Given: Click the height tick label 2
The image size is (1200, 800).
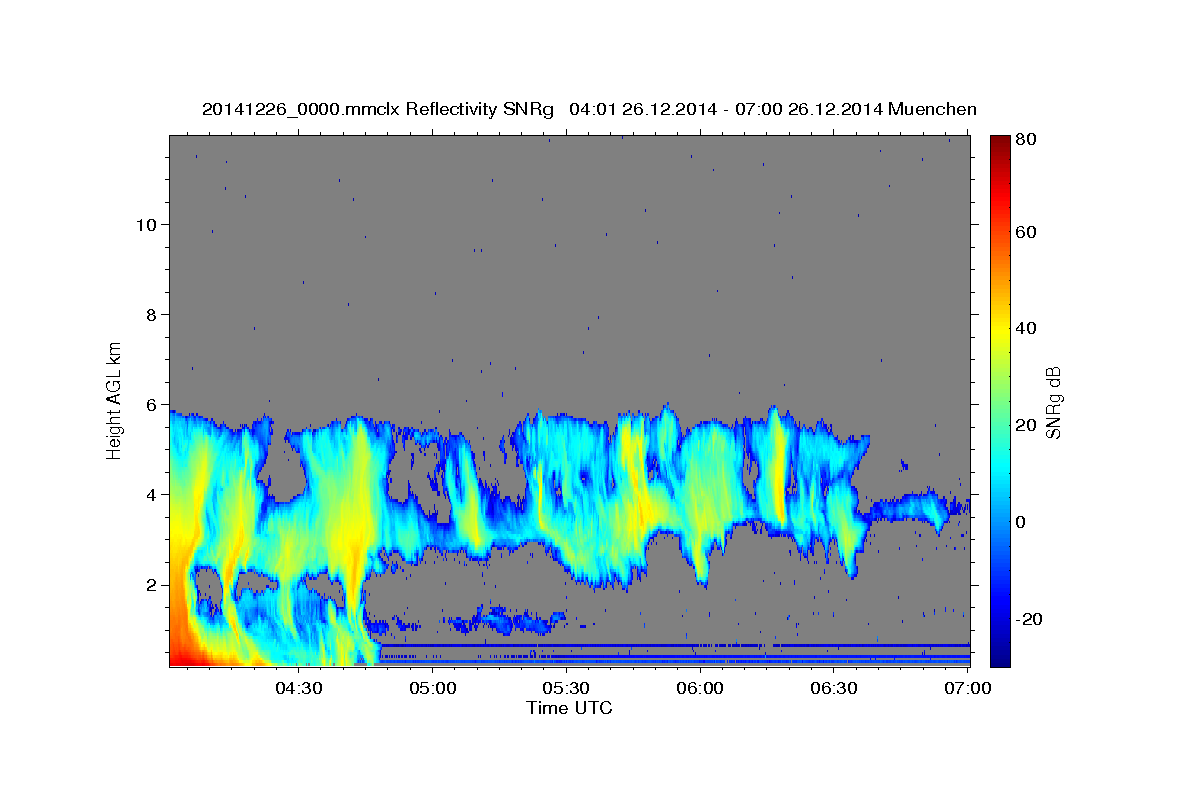Looking at the screenshot, I should [x=153, y=585].
